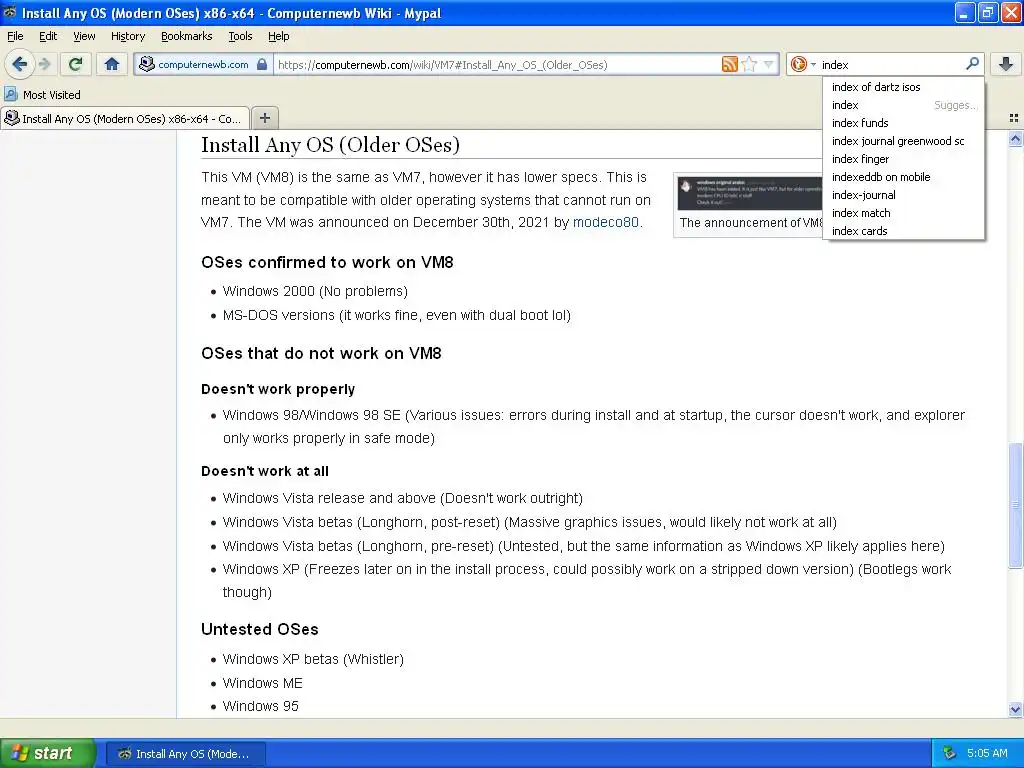
Task: Open the File menu
Action: (15, 37)
